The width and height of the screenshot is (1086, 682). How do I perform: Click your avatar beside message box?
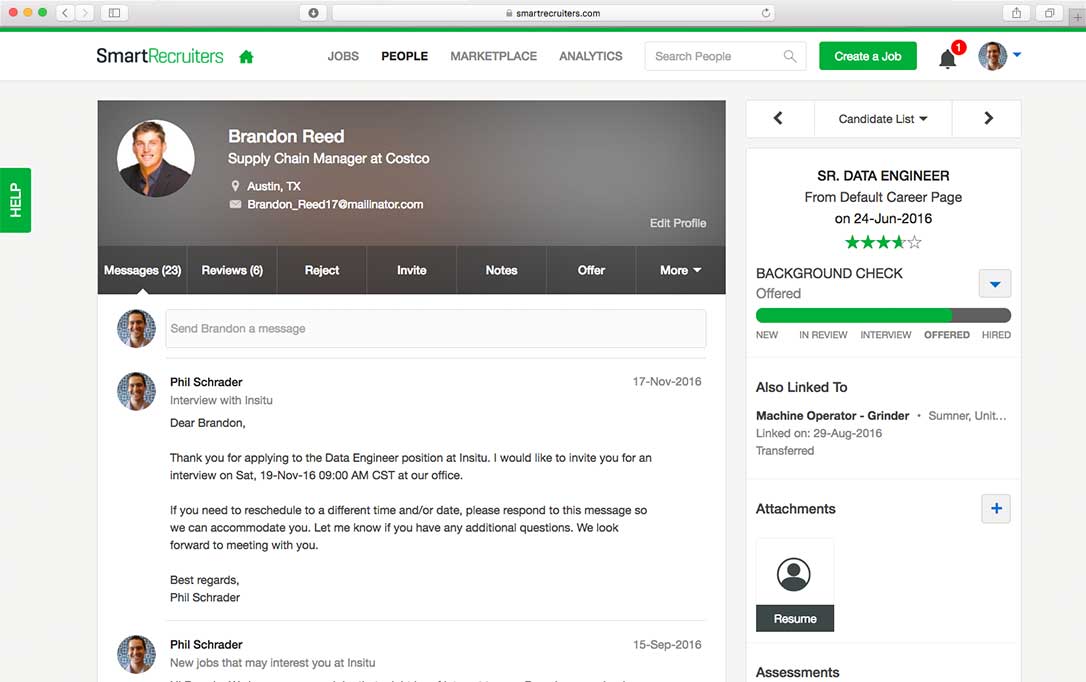tap(136, 328)
